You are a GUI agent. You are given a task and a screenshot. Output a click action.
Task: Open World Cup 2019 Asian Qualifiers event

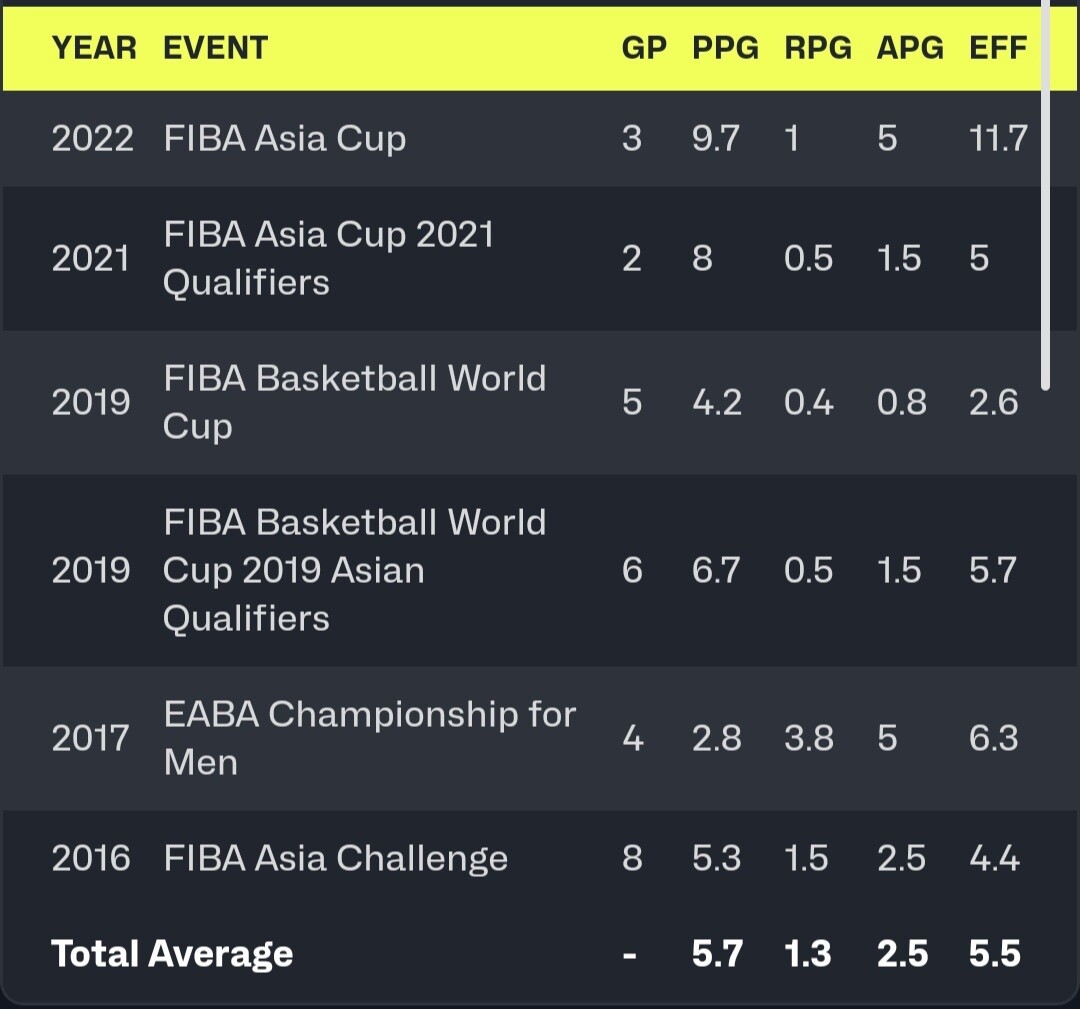coord(354,570)
